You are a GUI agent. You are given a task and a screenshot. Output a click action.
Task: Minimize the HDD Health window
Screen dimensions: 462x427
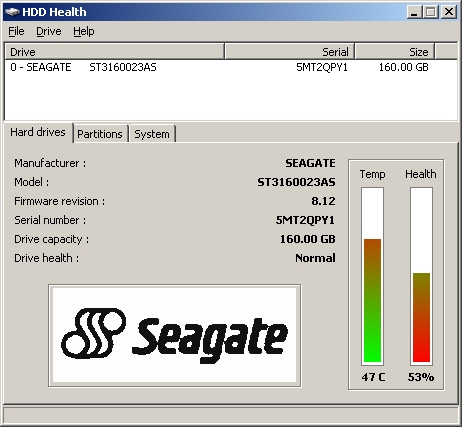pos(414,12)
